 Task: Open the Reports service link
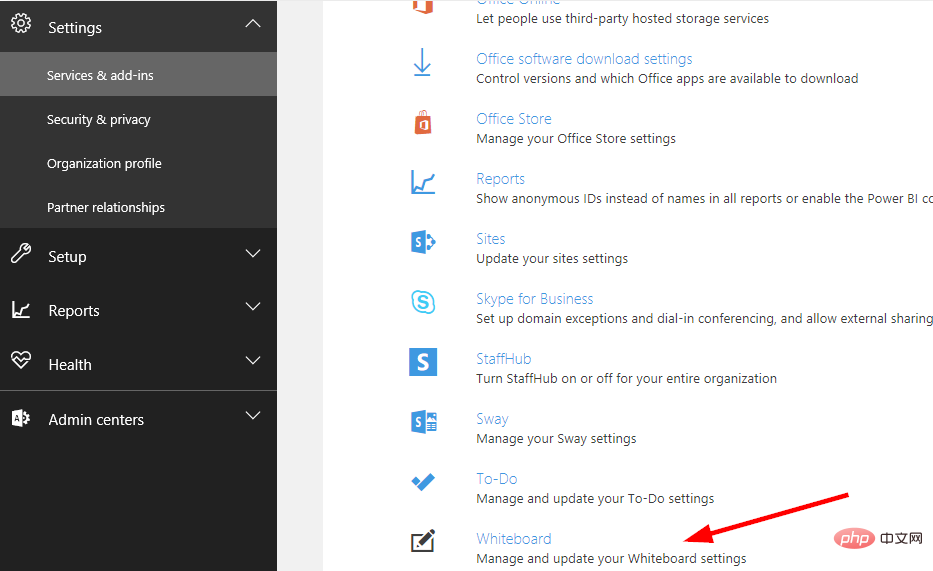(500, 179)
